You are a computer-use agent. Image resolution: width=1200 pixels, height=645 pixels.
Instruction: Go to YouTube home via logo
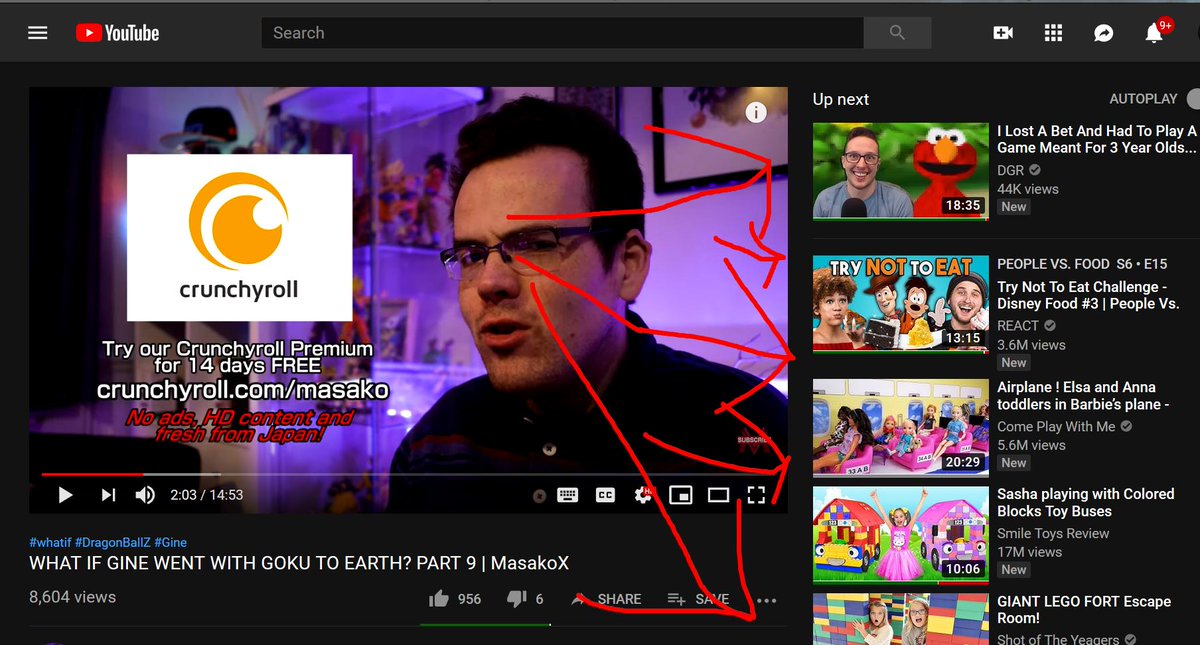(117, 33)
